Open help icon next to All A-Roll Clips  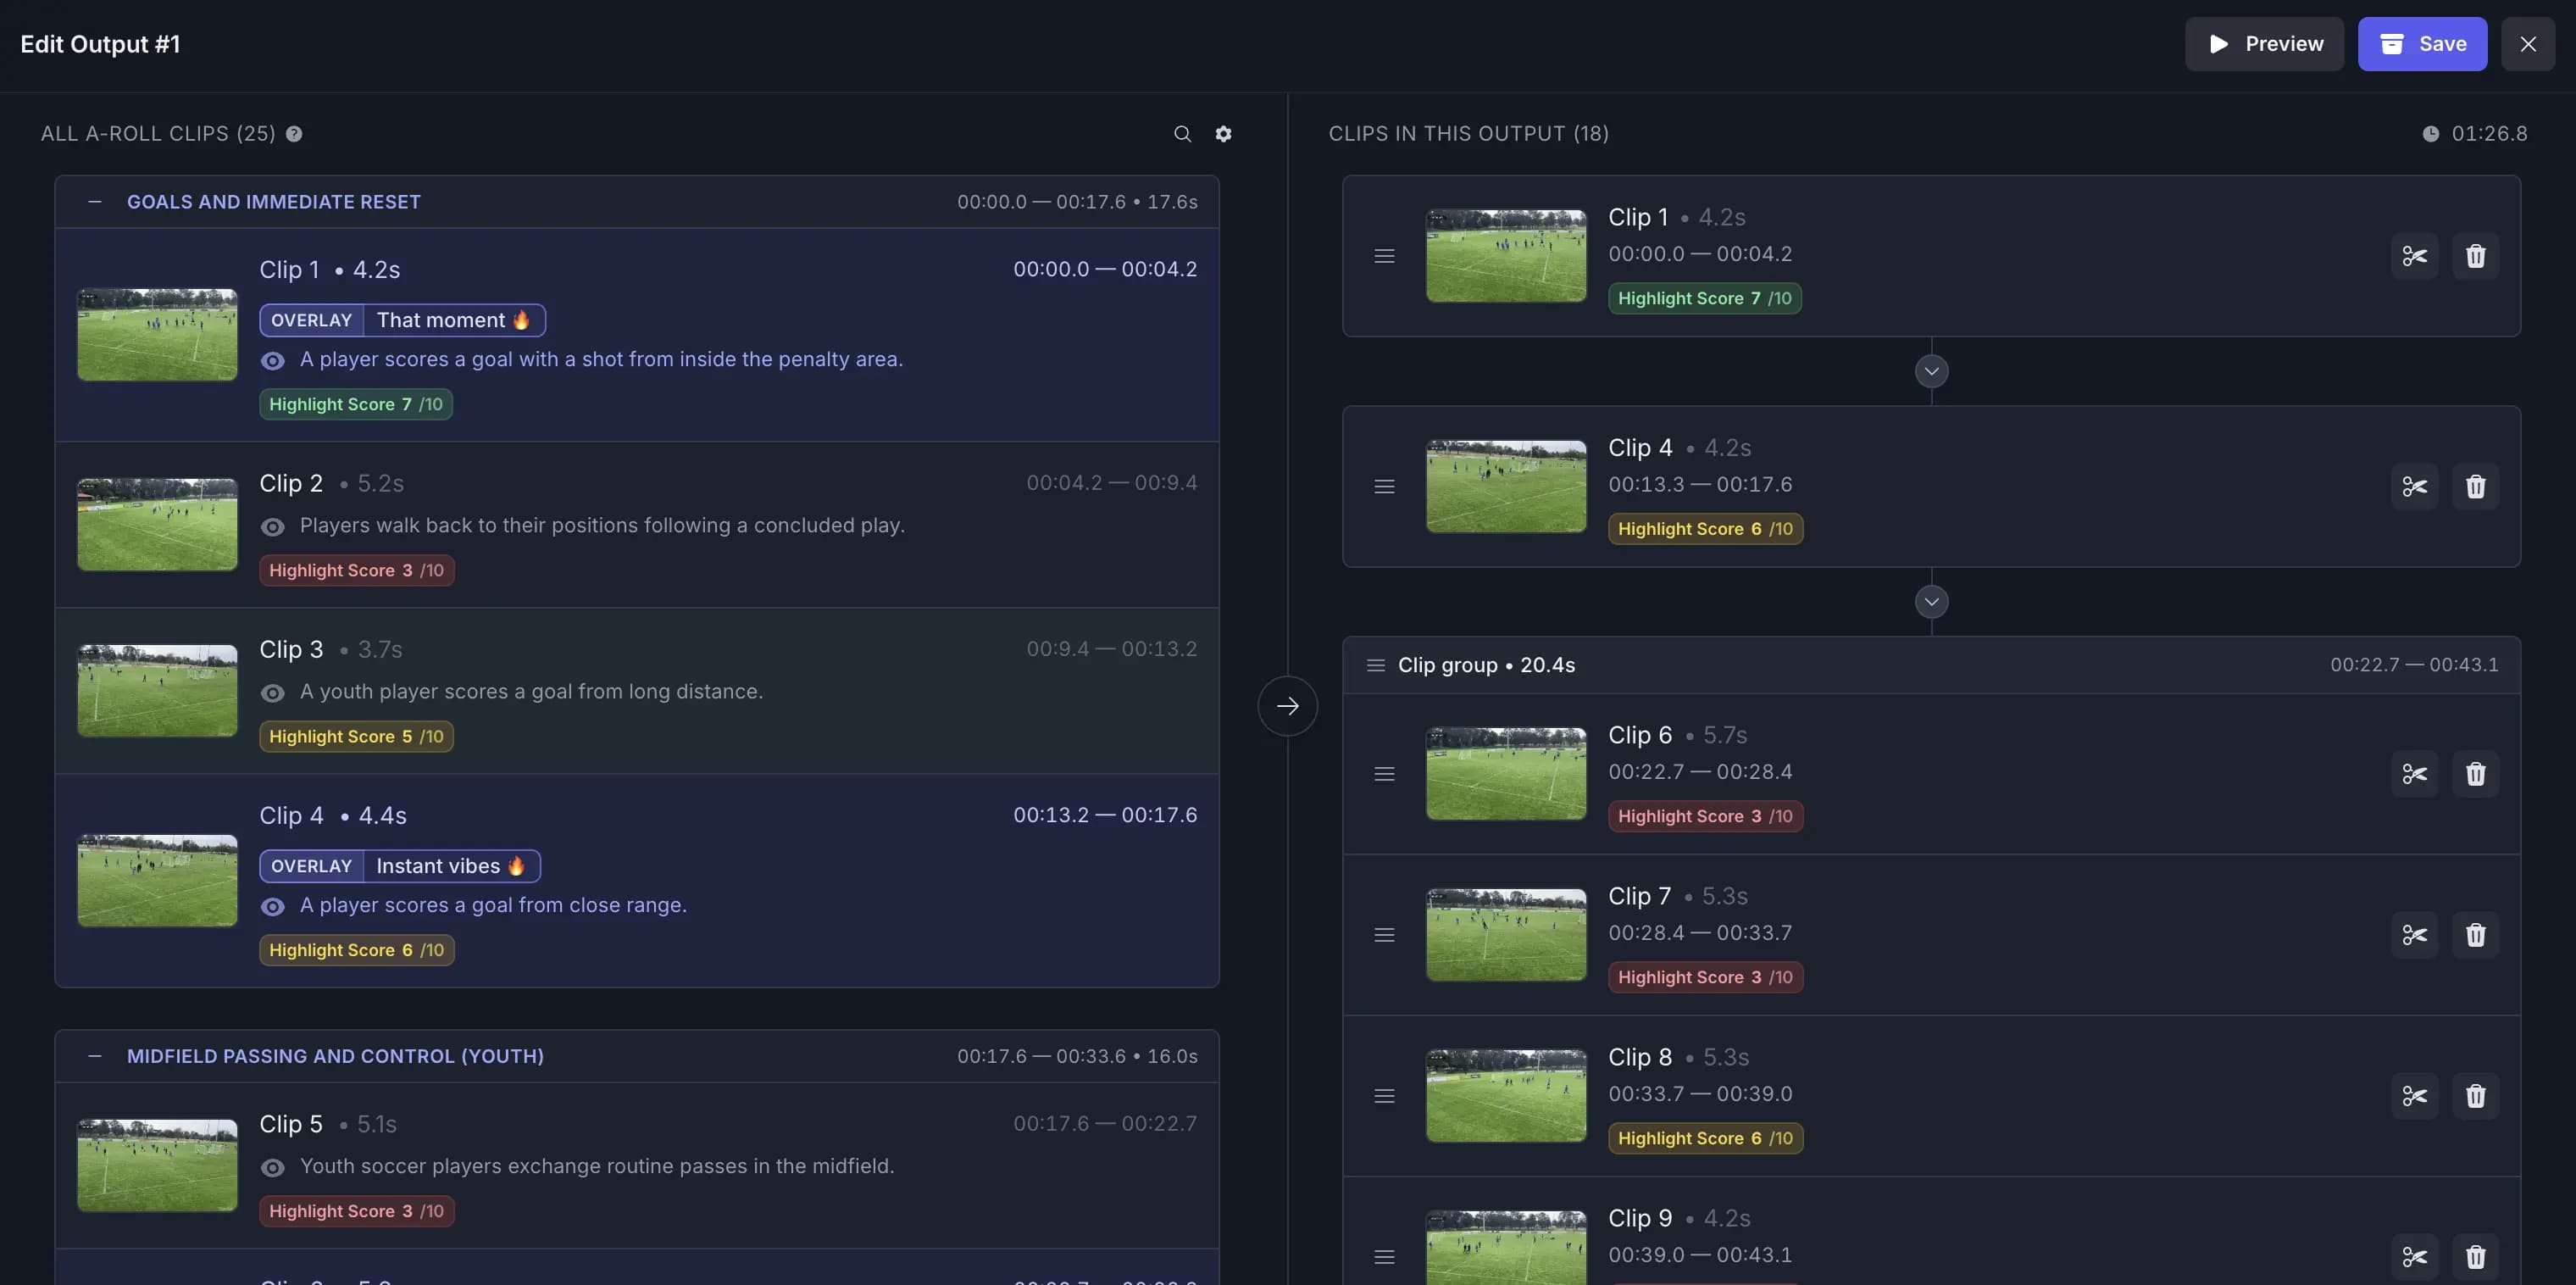pyautogui.click(x=294, y=134)
